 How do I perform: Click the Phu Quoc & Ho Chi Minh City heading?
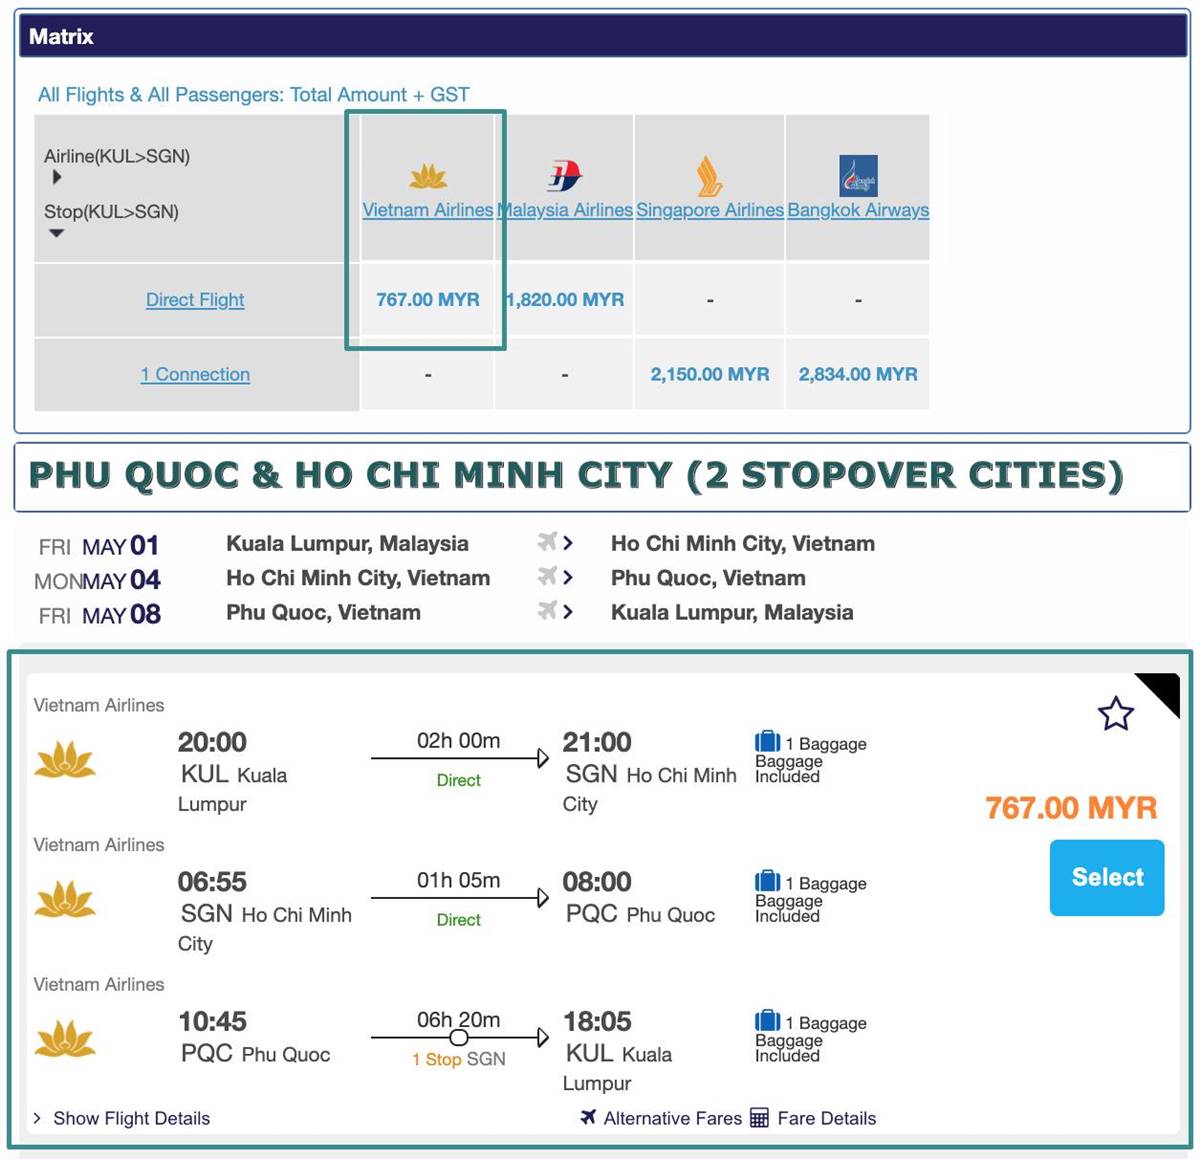(x=576, y=475)
